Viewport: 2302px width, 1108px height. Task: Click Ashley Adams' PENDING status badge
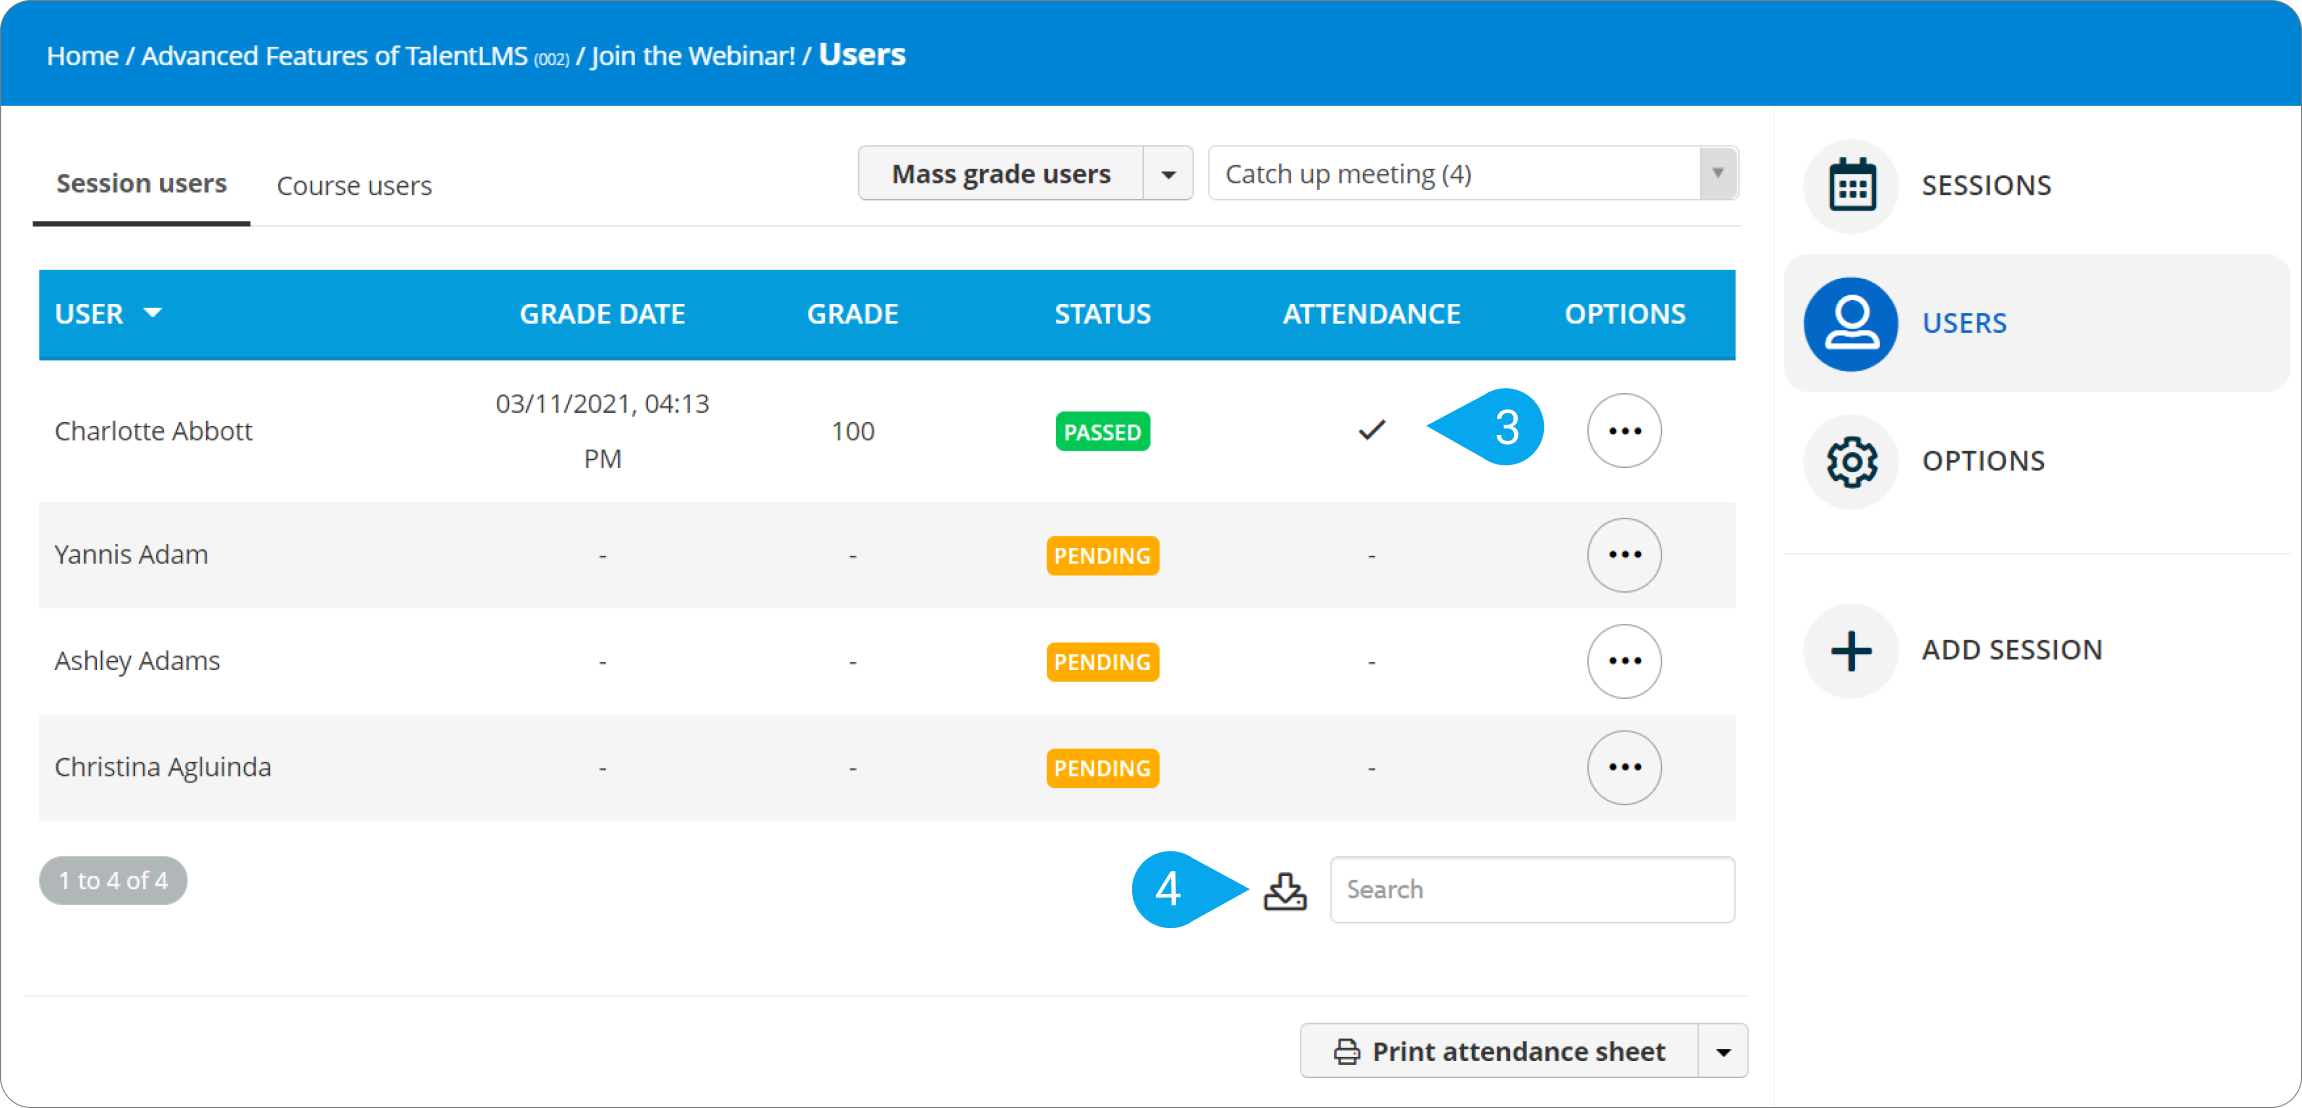(1102, 662)
